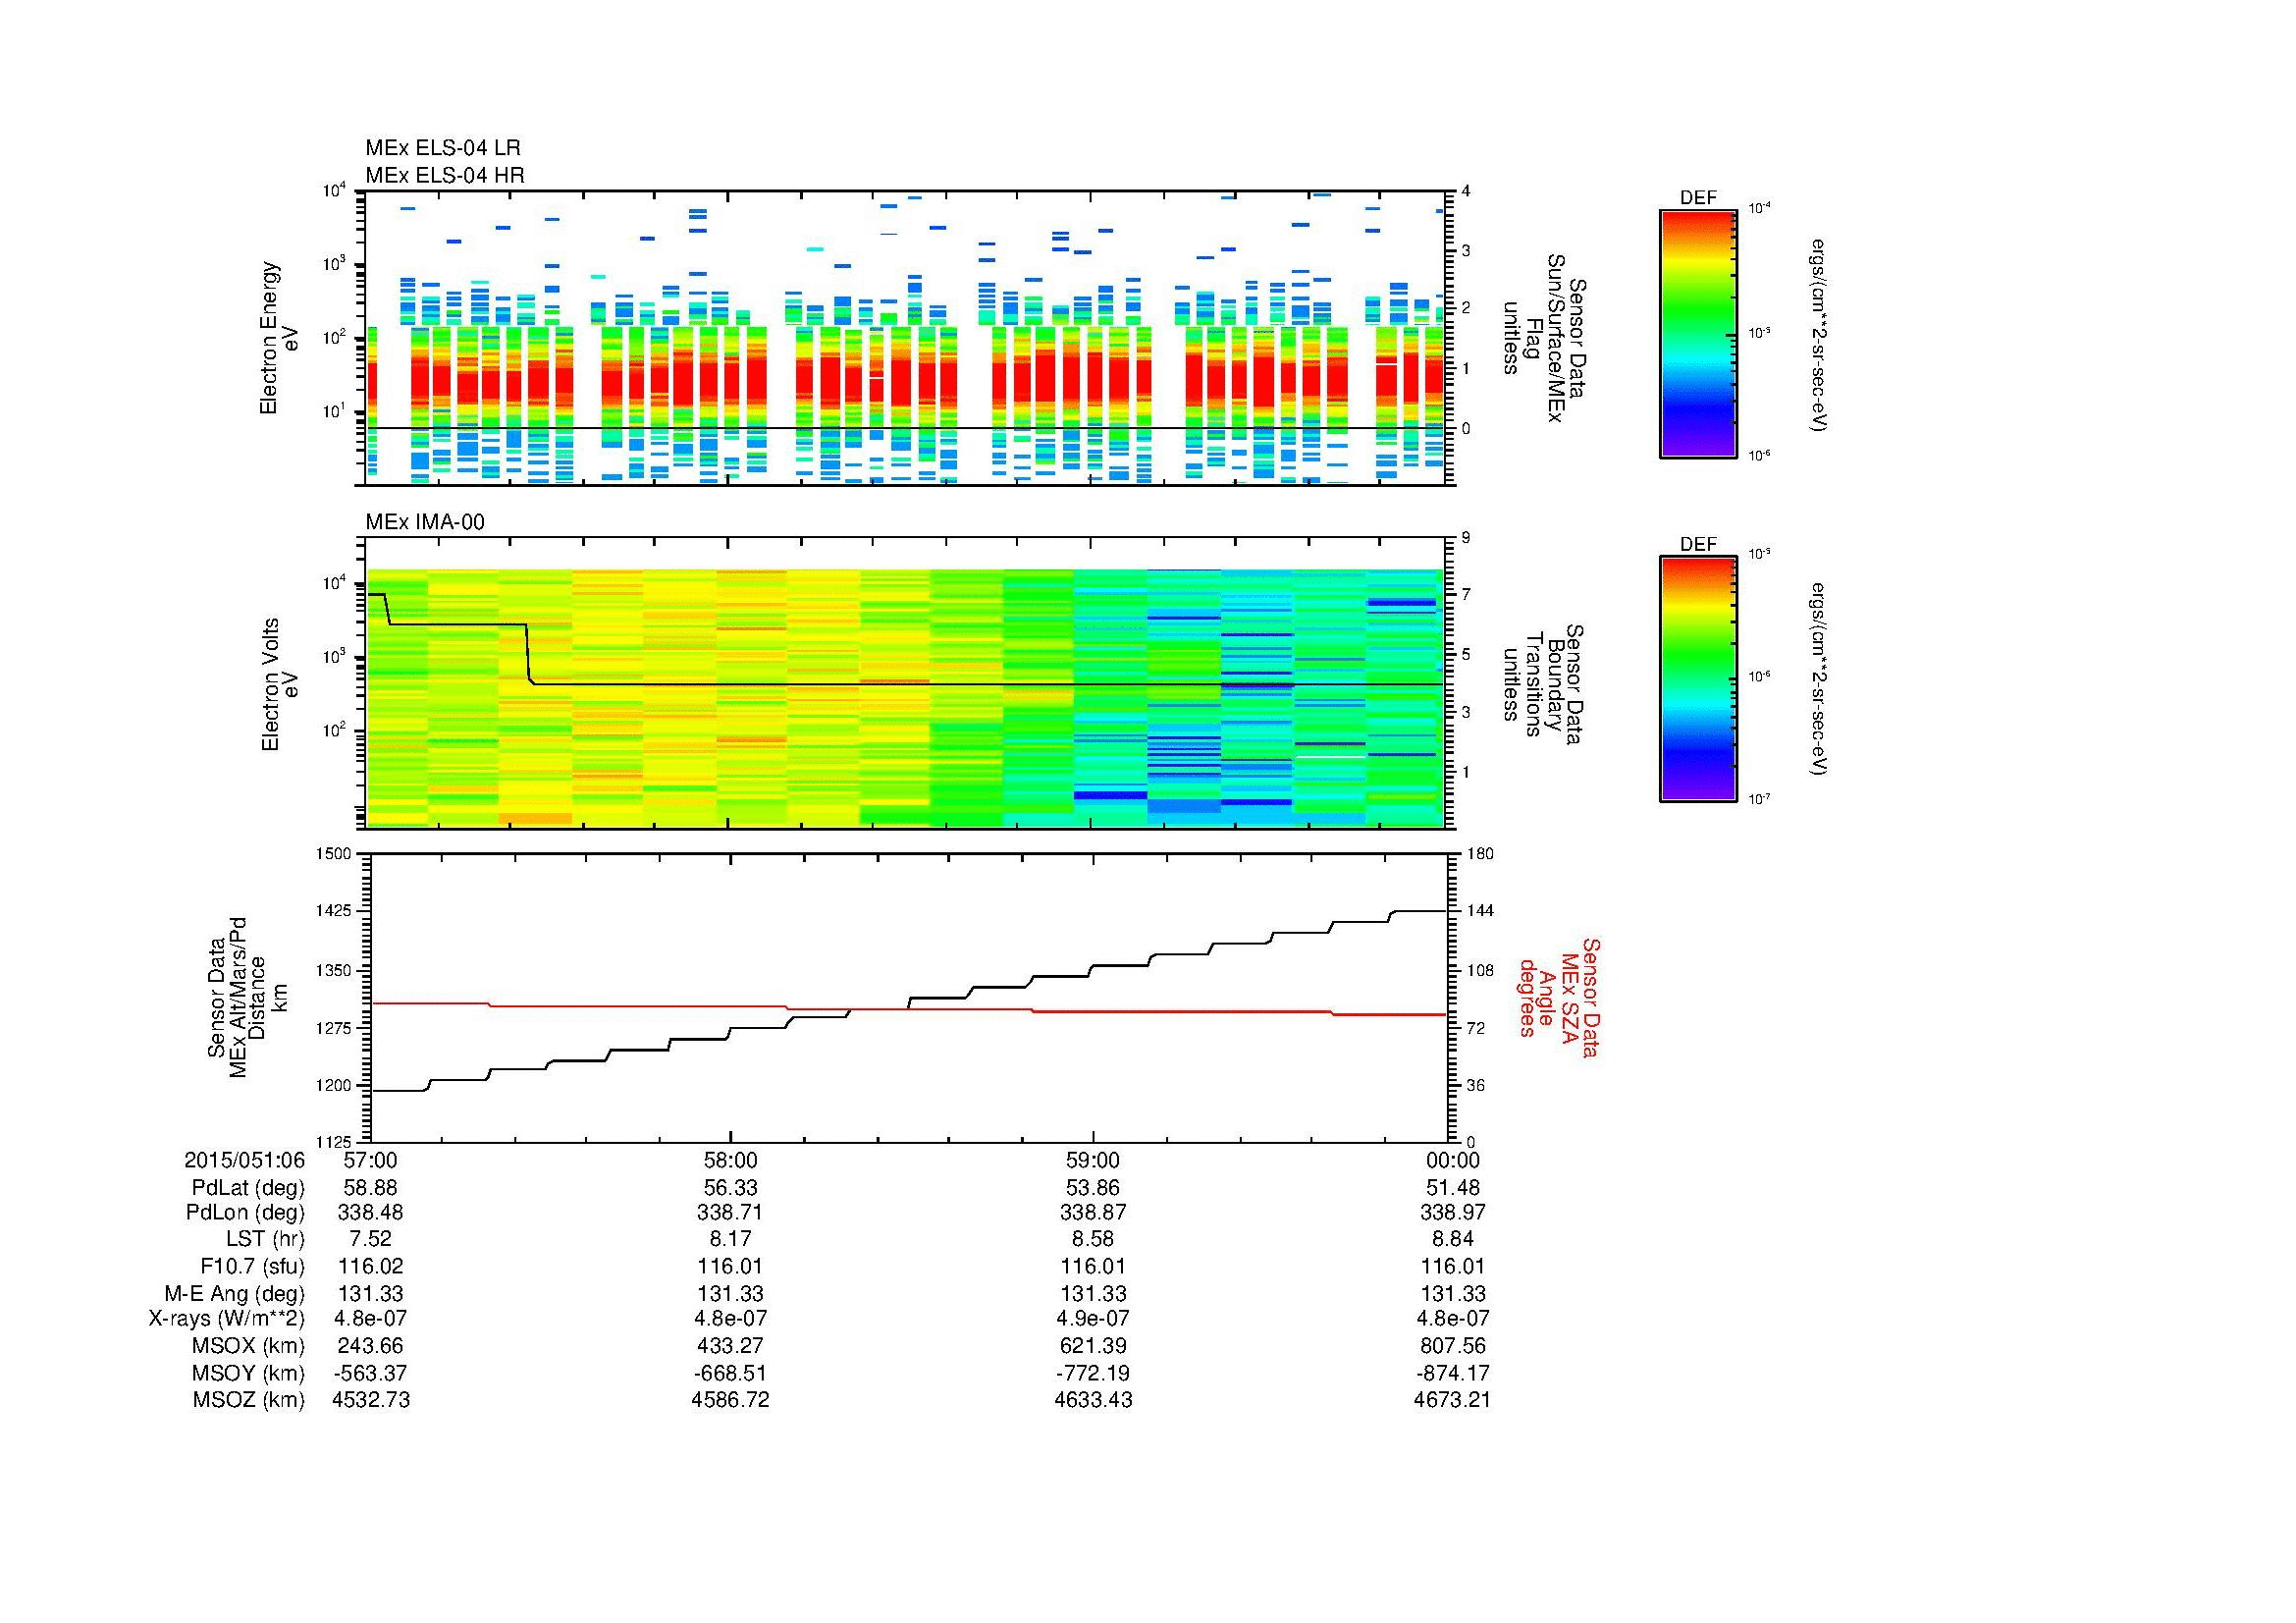Click PdLat value "51.48"

point(1453,1188)
